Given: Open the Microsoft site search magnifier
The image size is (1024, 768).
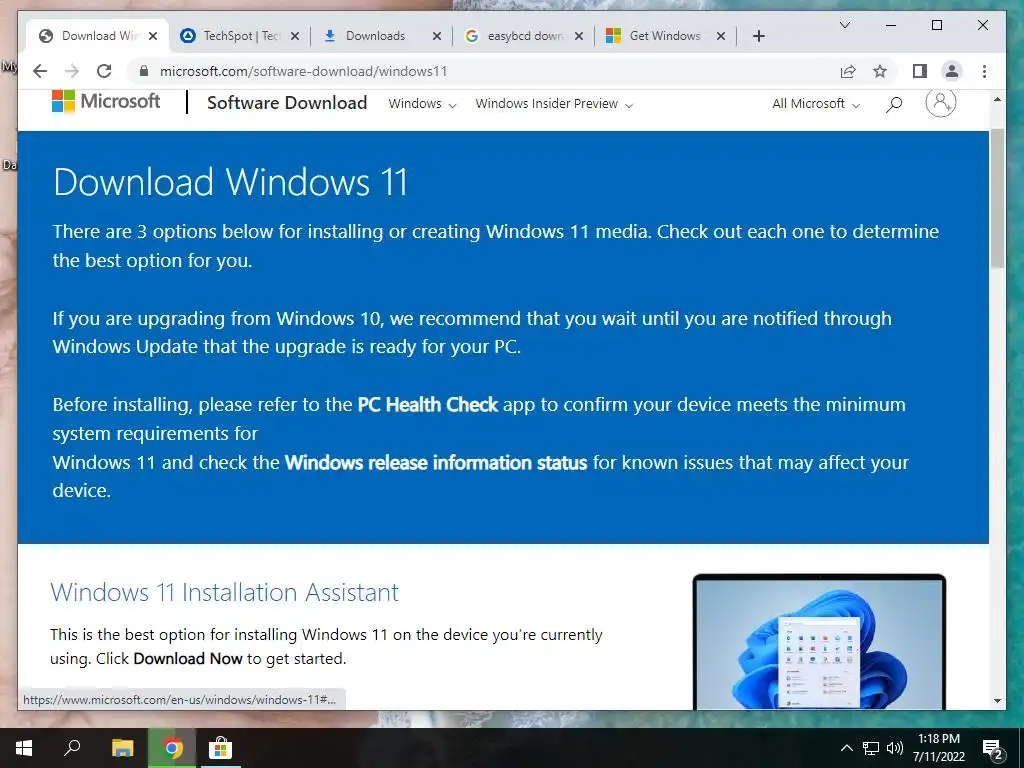Looking at the screenshot, I should point(894,104).
